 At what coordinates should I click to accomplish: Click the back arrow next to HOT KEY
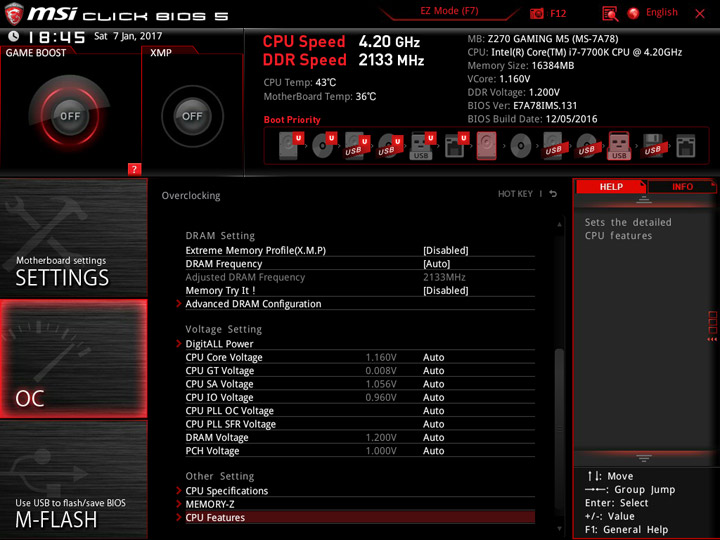pyautogui.click(x=553, y=194)
